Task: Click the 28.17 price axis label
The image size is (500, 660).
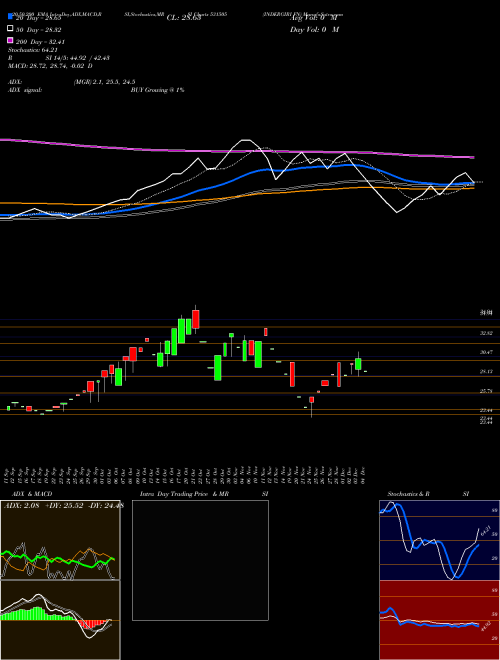Action: (x=486, y=371)
